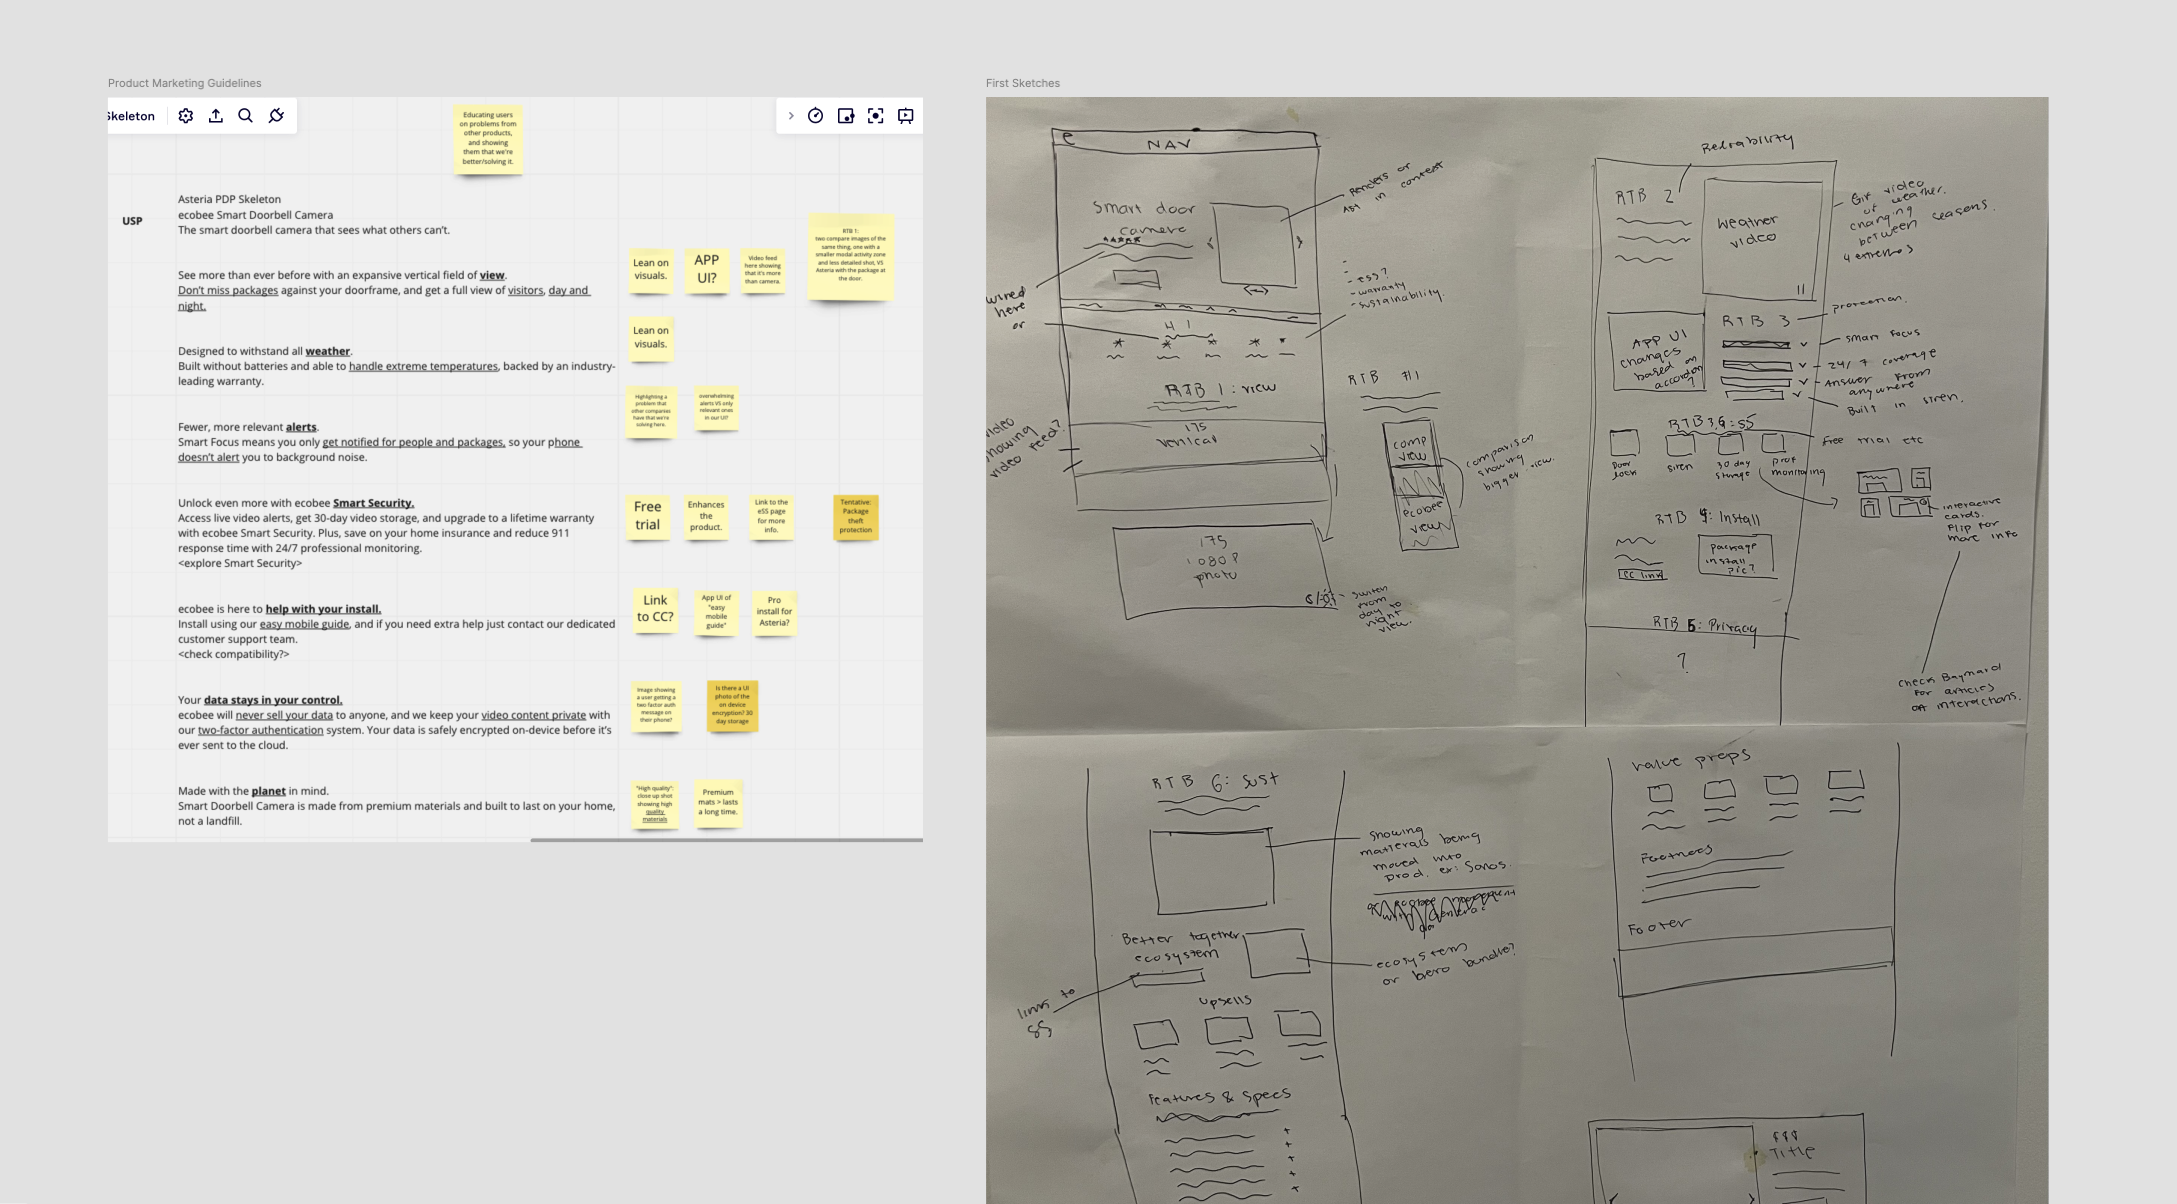Click the underlined "view" link text

pyautogui.click(x=492, y=275)
